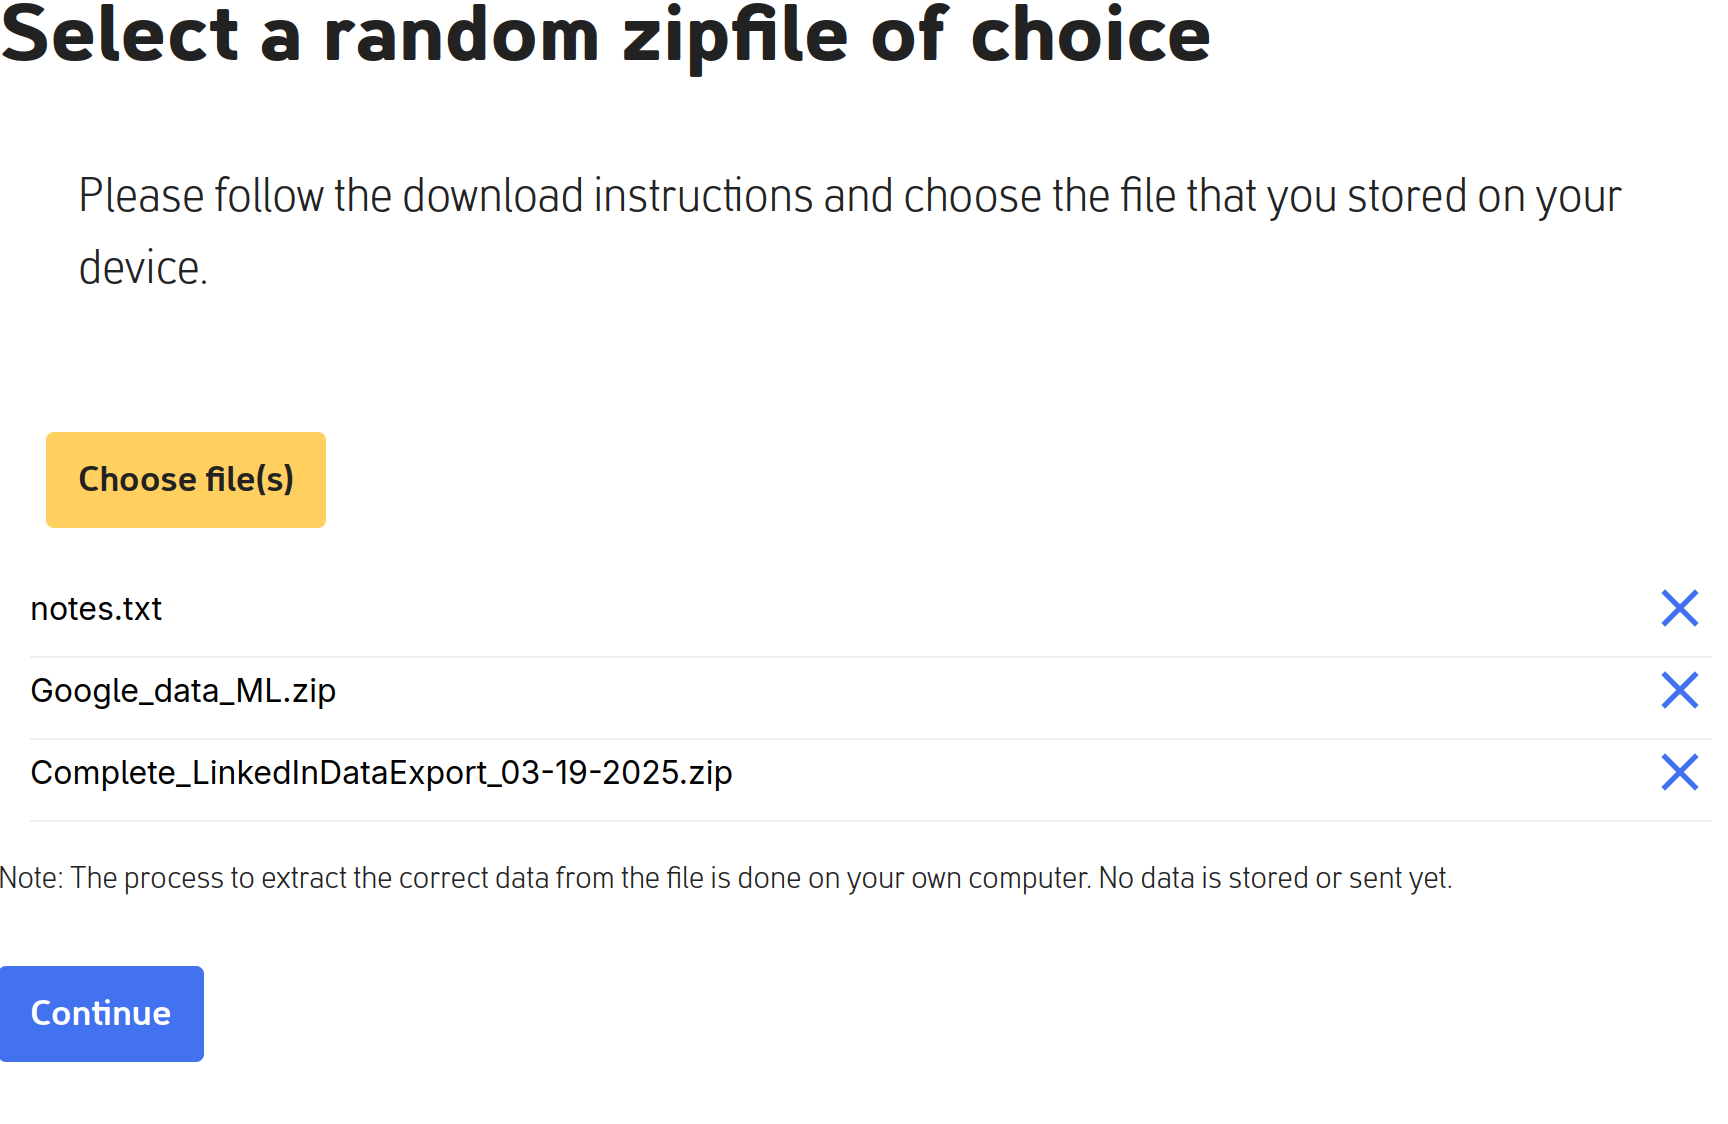
Task: Select the notes.txt file name
Action: [x=96, y=609]
